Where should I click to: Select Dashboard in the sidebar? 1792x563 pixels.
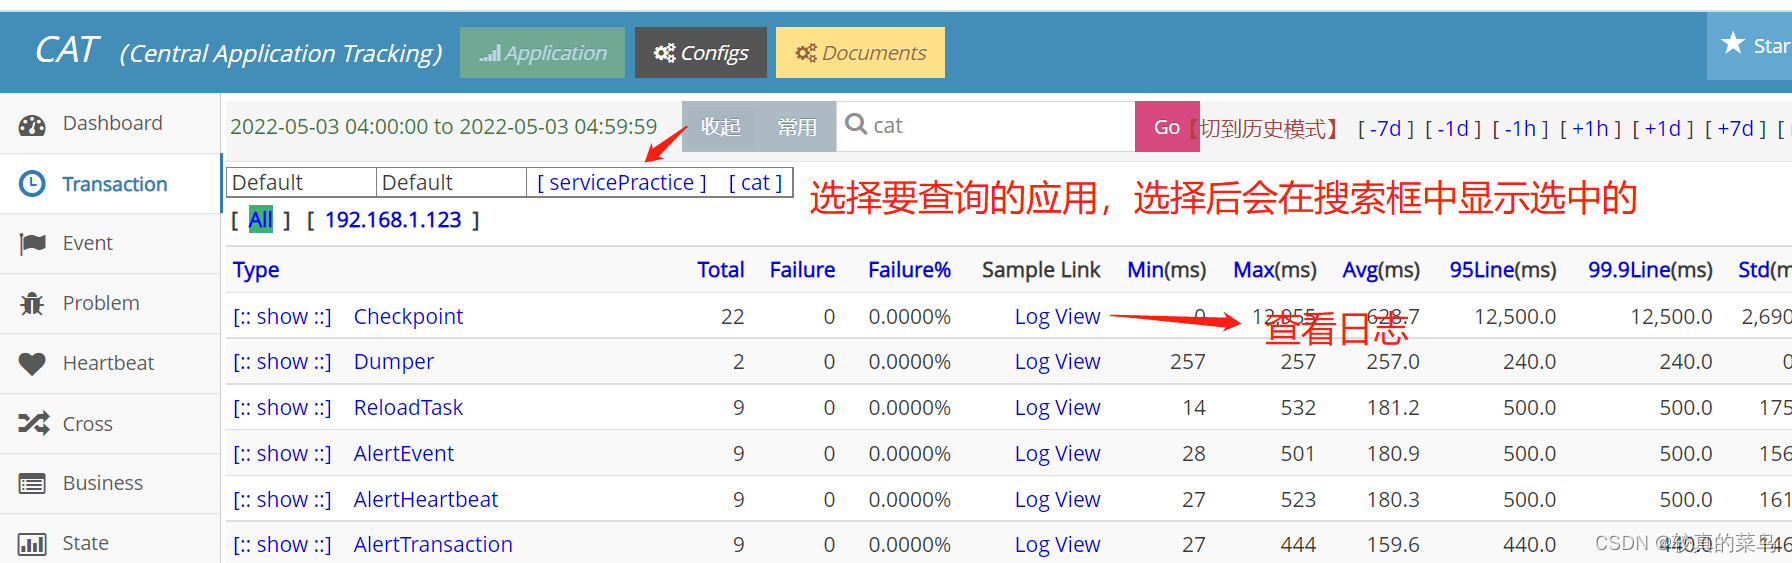112,123
